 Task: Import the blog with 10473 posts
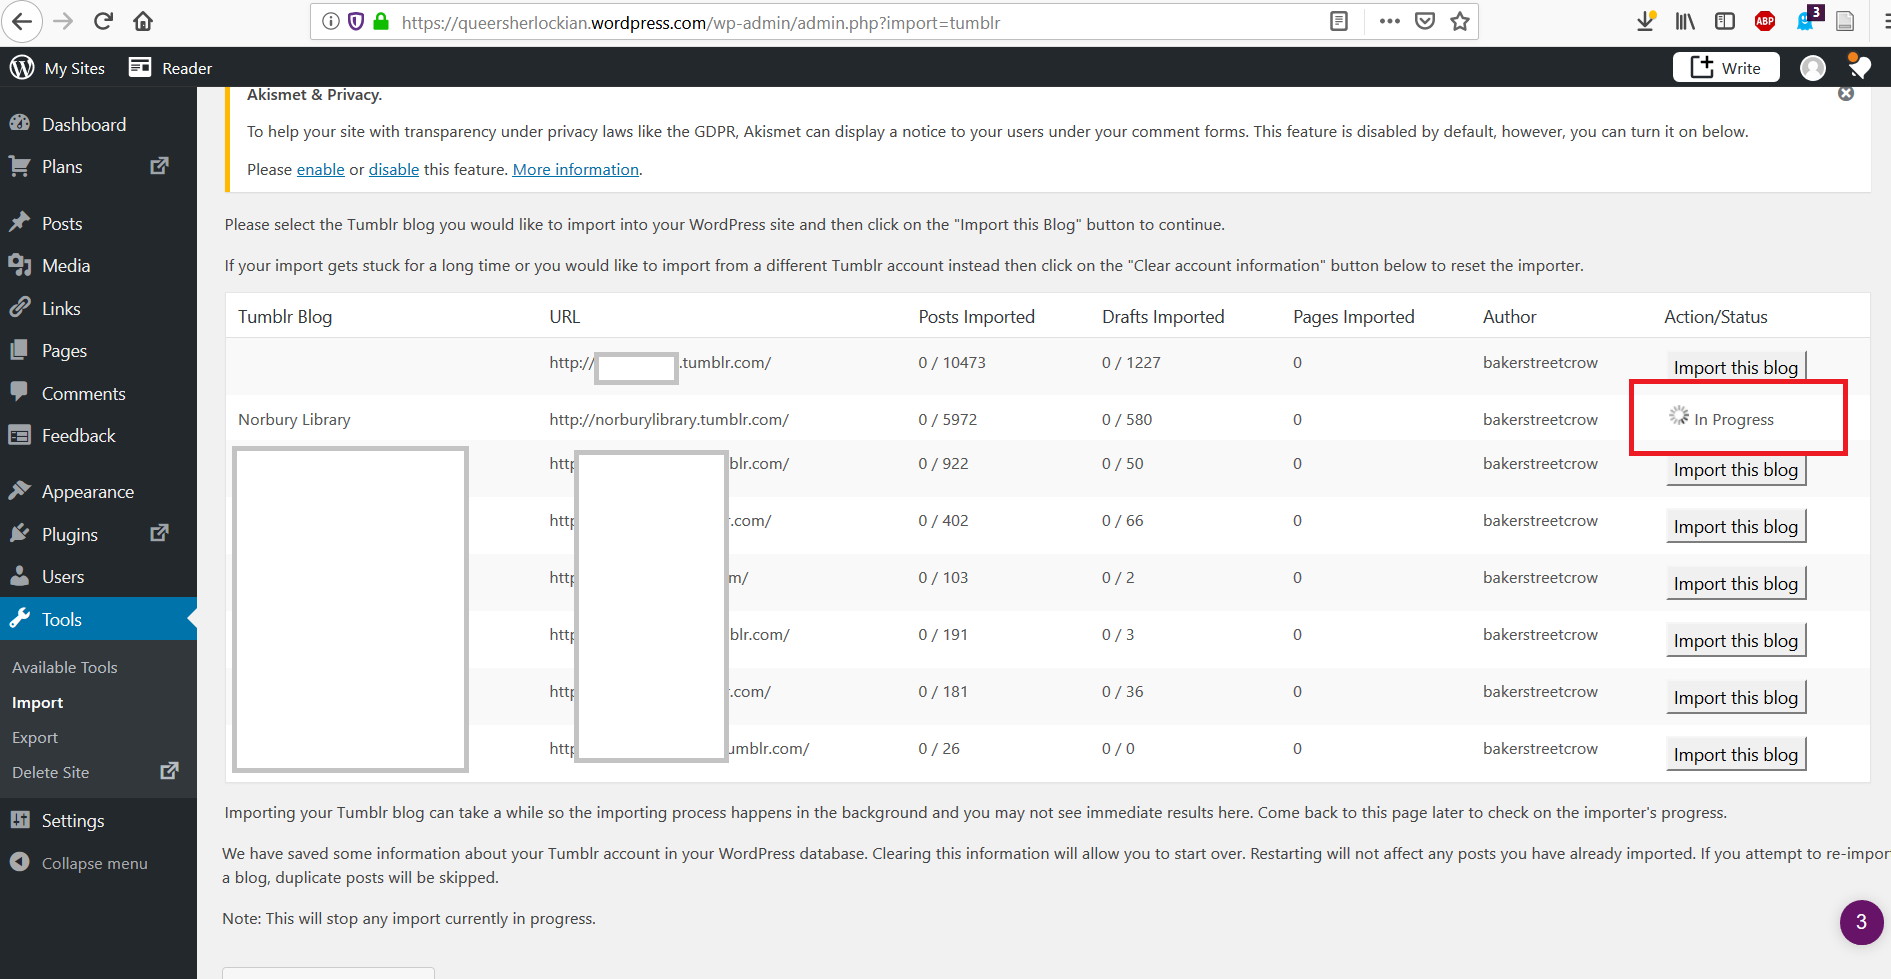pos(1736,367)
